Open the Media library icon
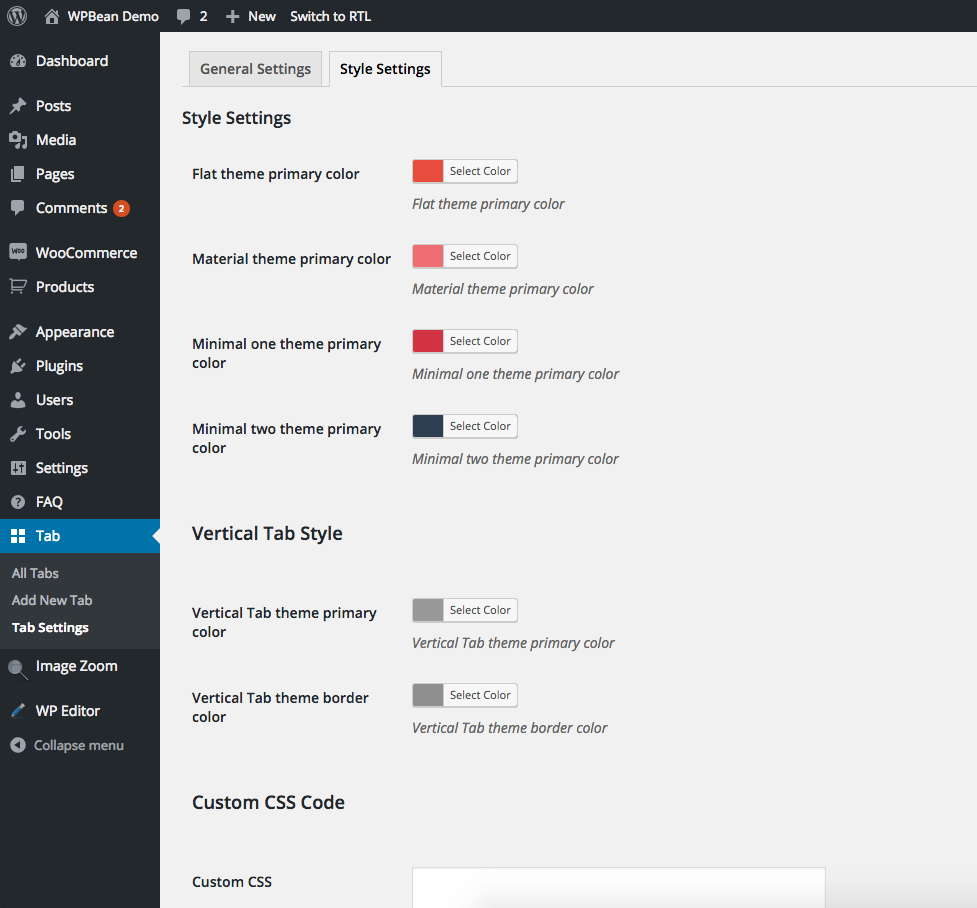 click(x=18, y=140)
